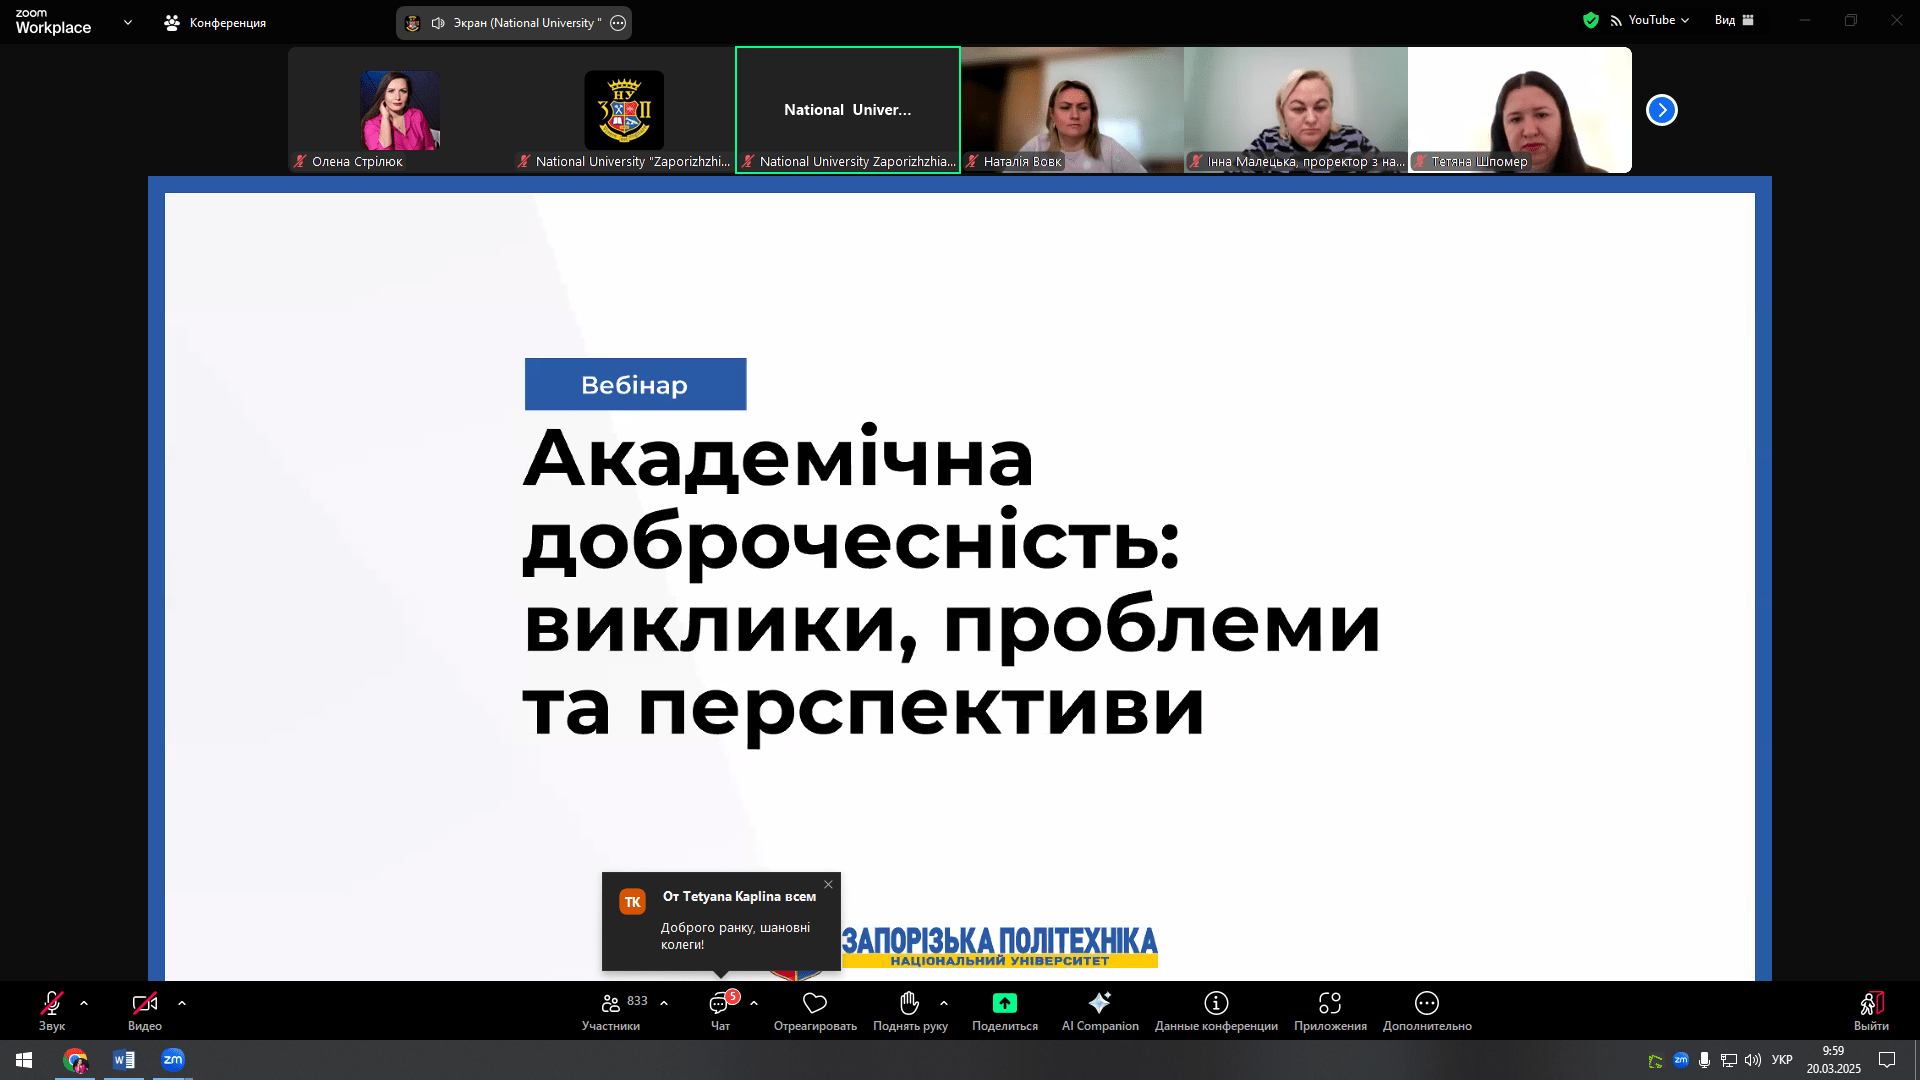Open the More options ellipsis

[x=1427, y=1003]
